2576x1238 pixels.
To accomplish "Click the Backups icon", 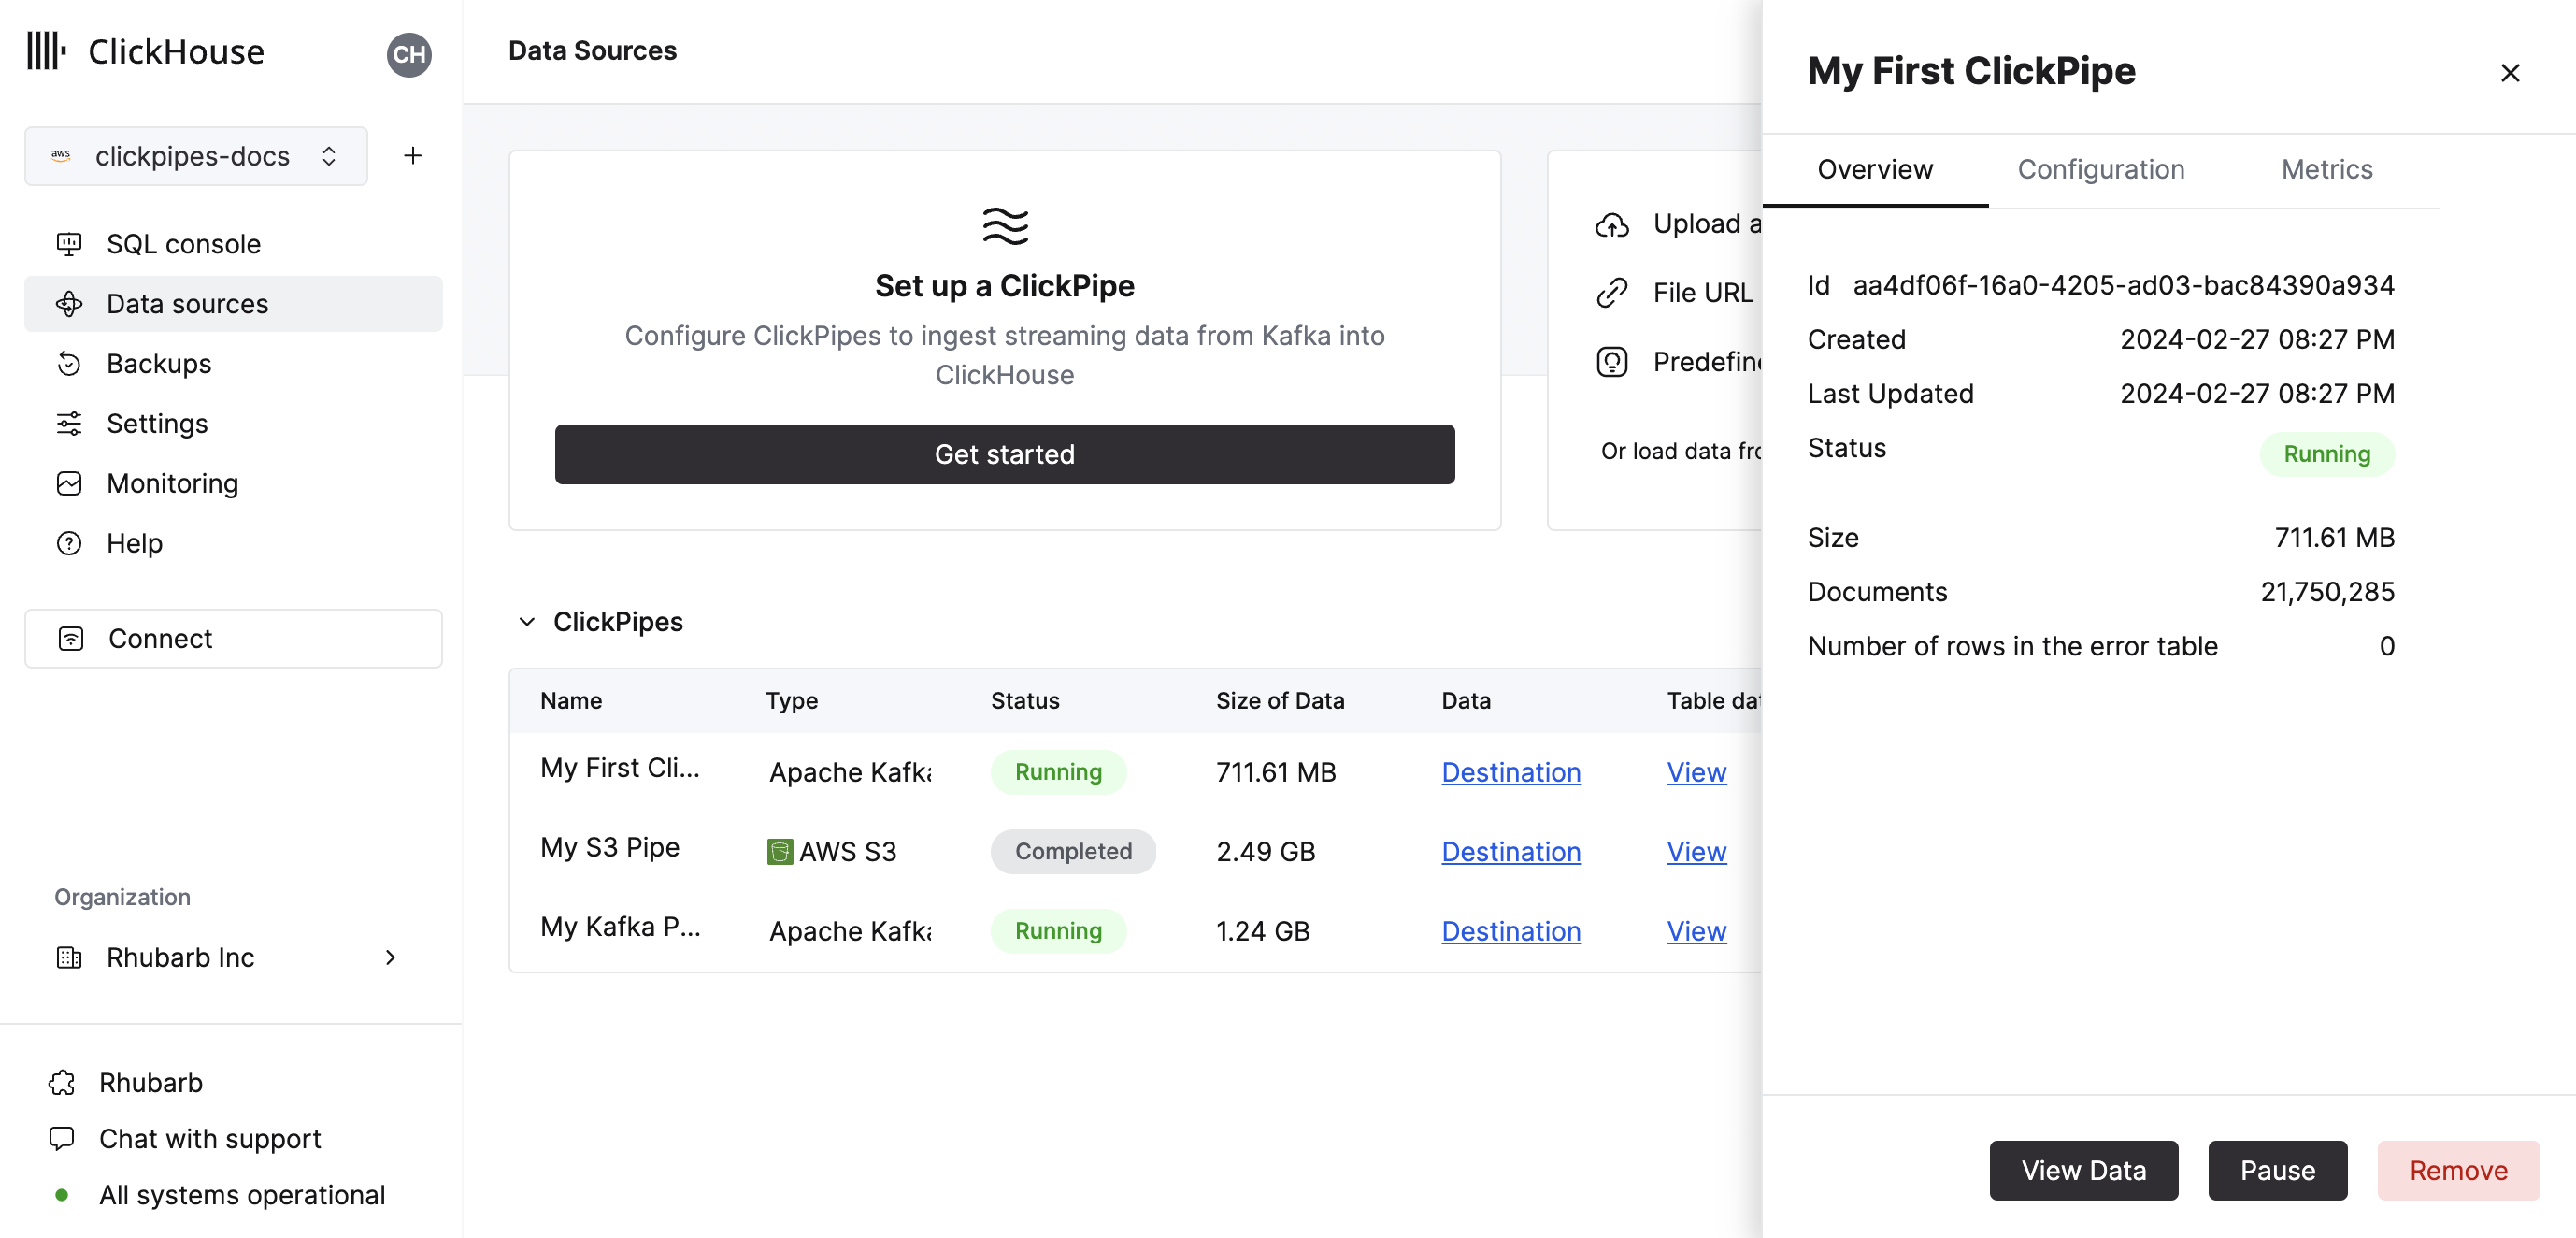I will pos(67,364).
